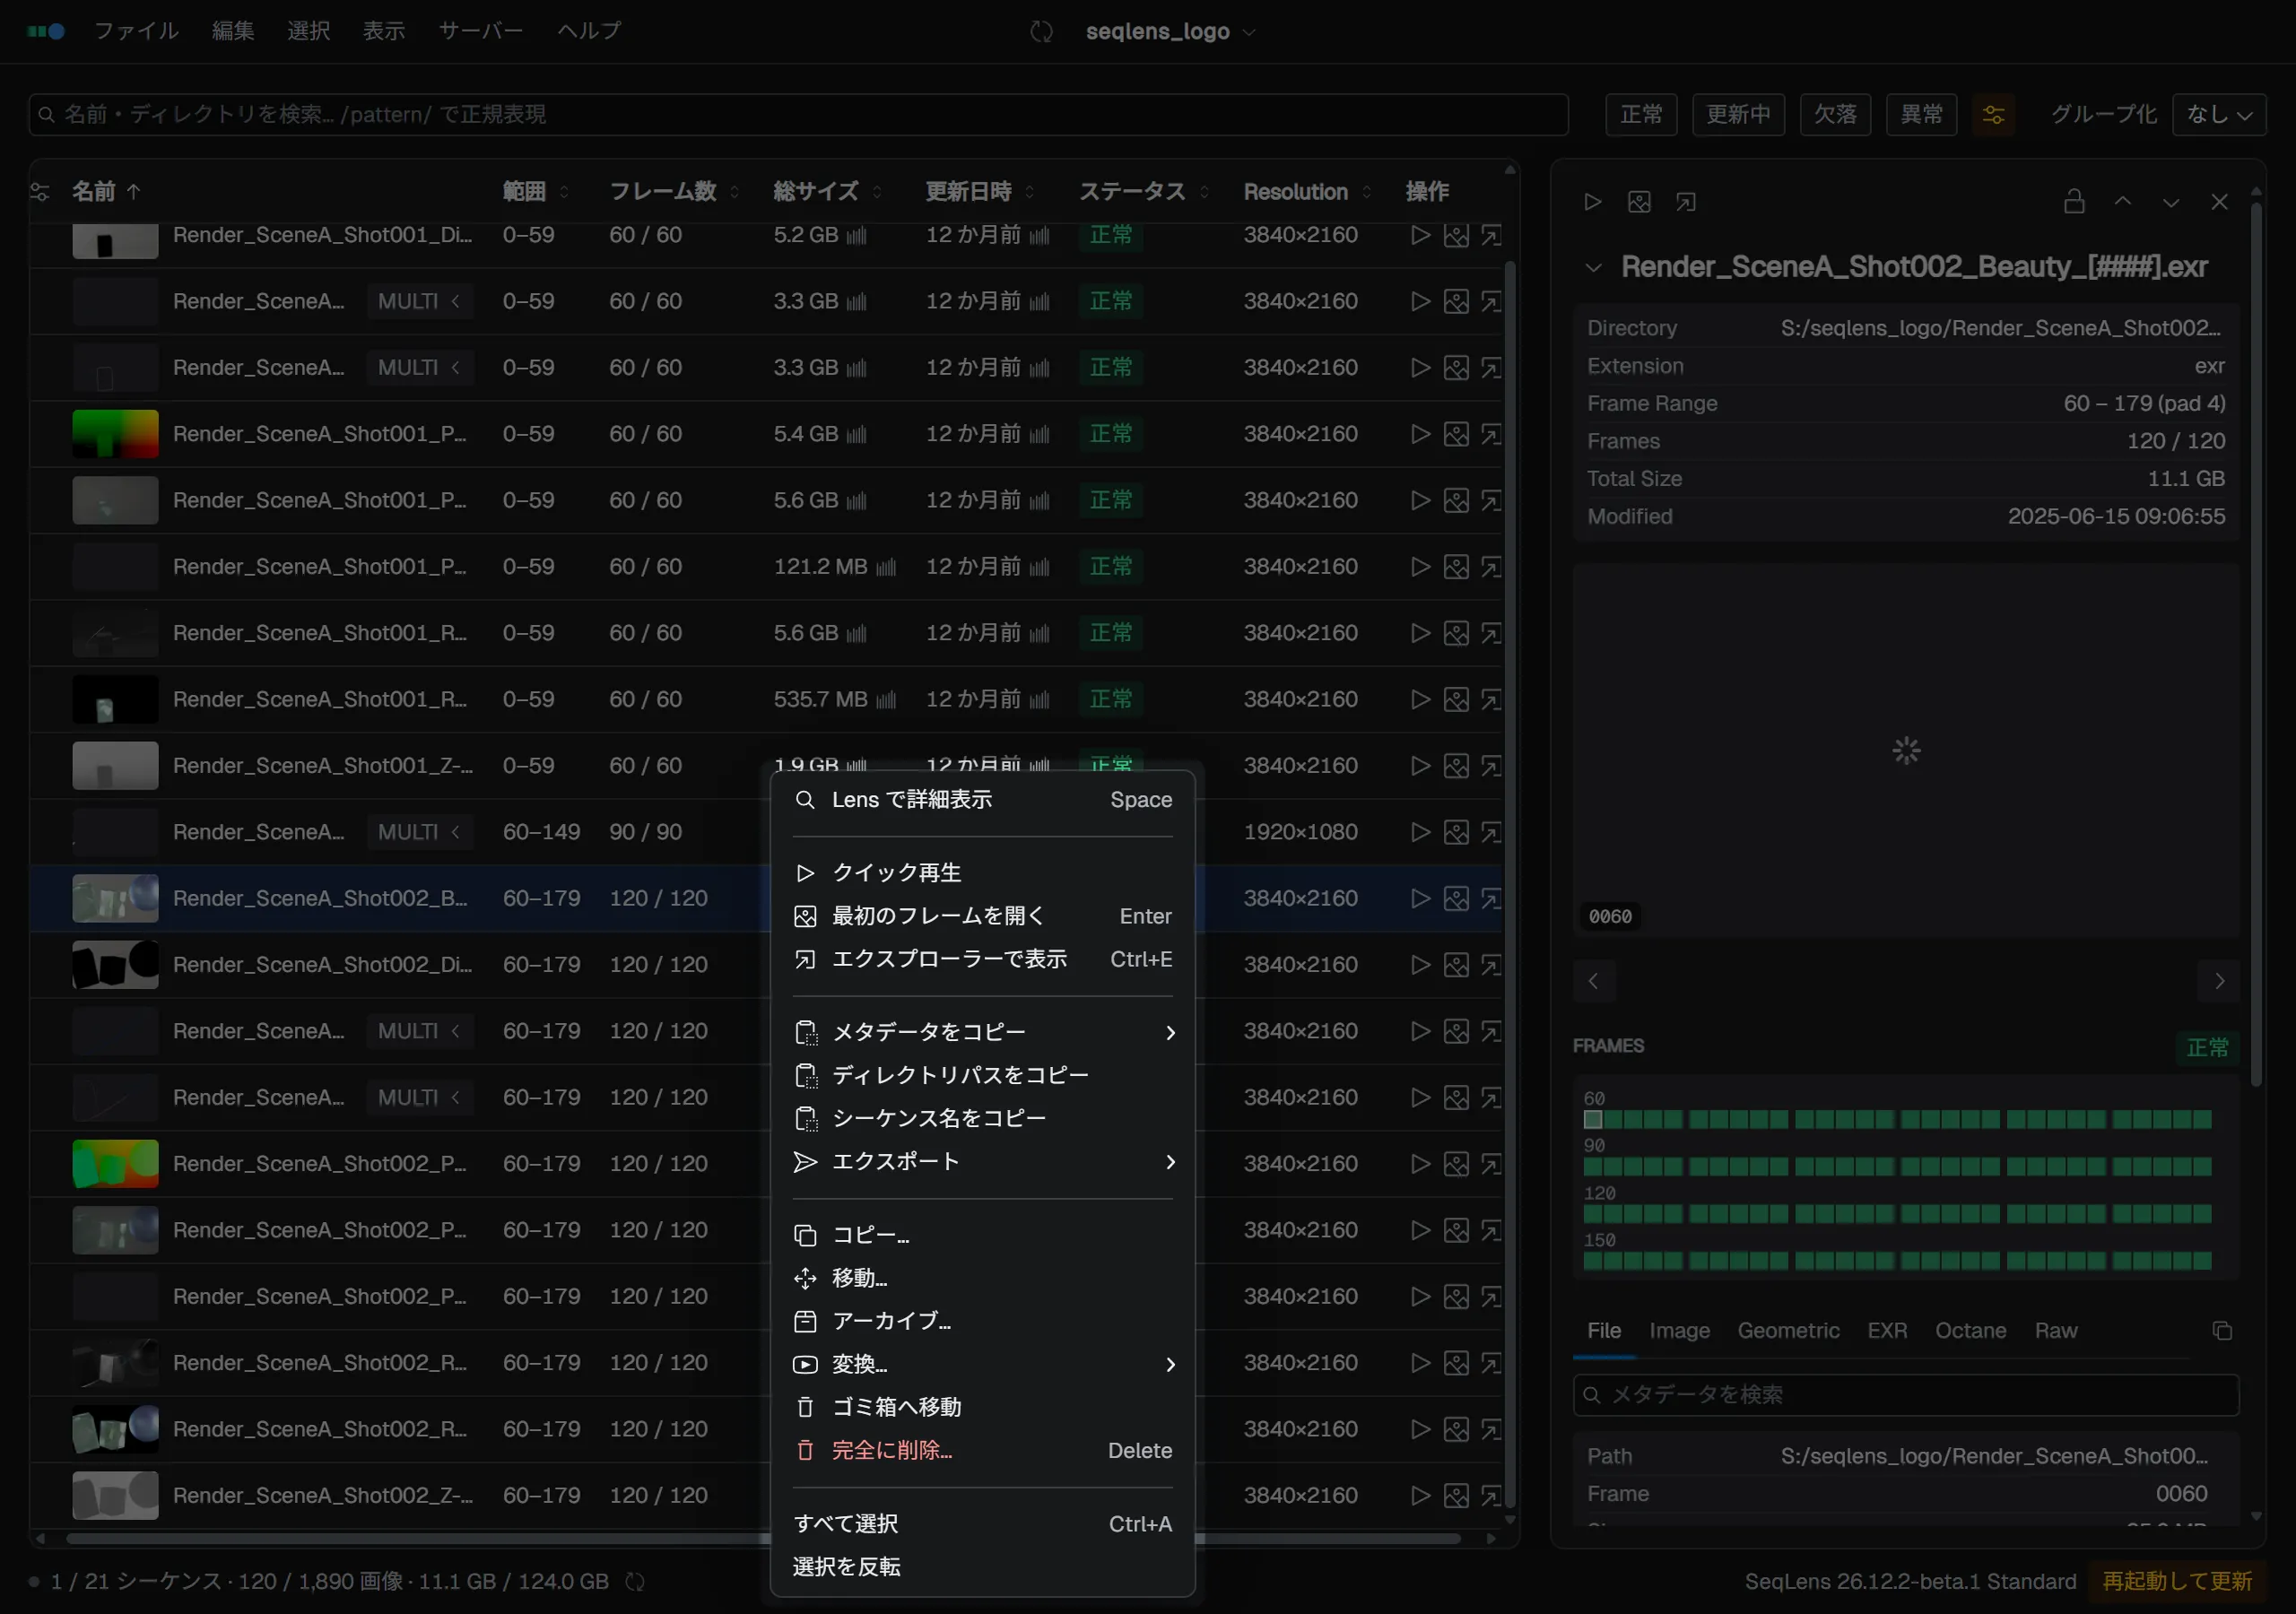
Task: Close the detail panel
Action: (2219, 202)
